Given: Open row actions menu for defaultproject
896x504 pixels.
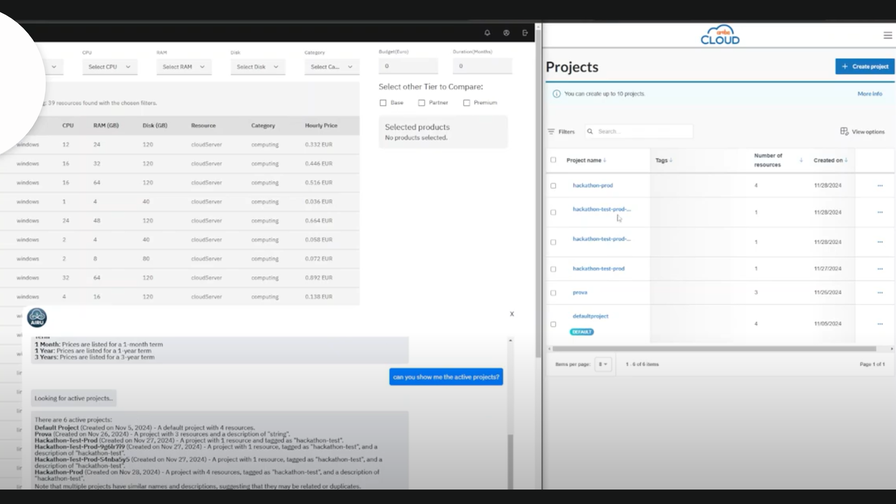Looking at the screenshot, I should [x=880, y=324].
